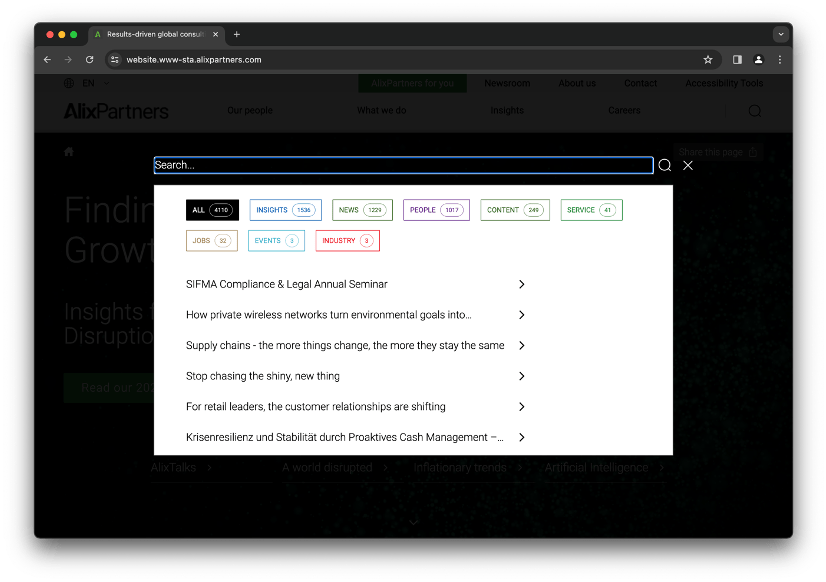Filter results by INDUSTRY

coord(348,241)
